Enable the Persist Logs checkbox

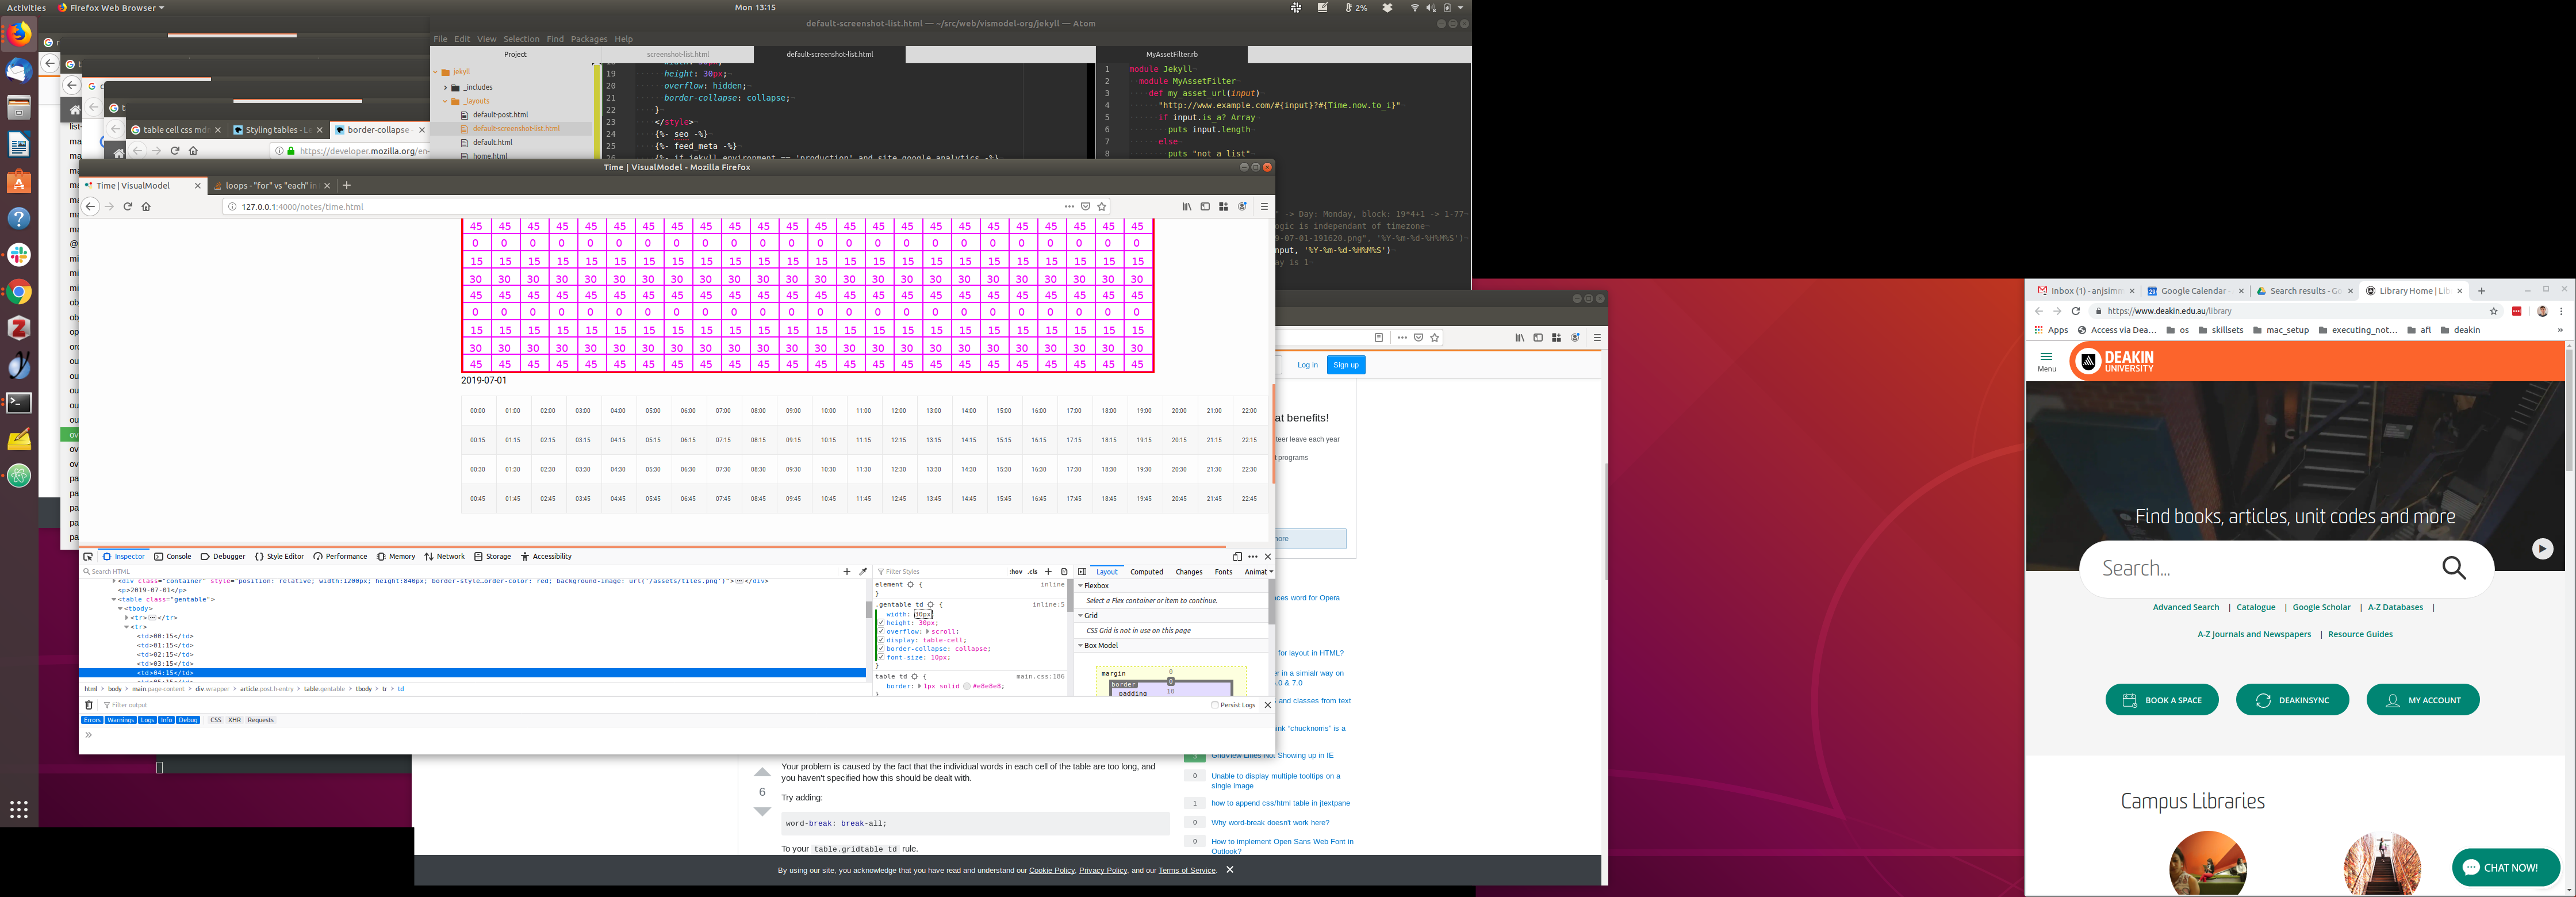1215,705
